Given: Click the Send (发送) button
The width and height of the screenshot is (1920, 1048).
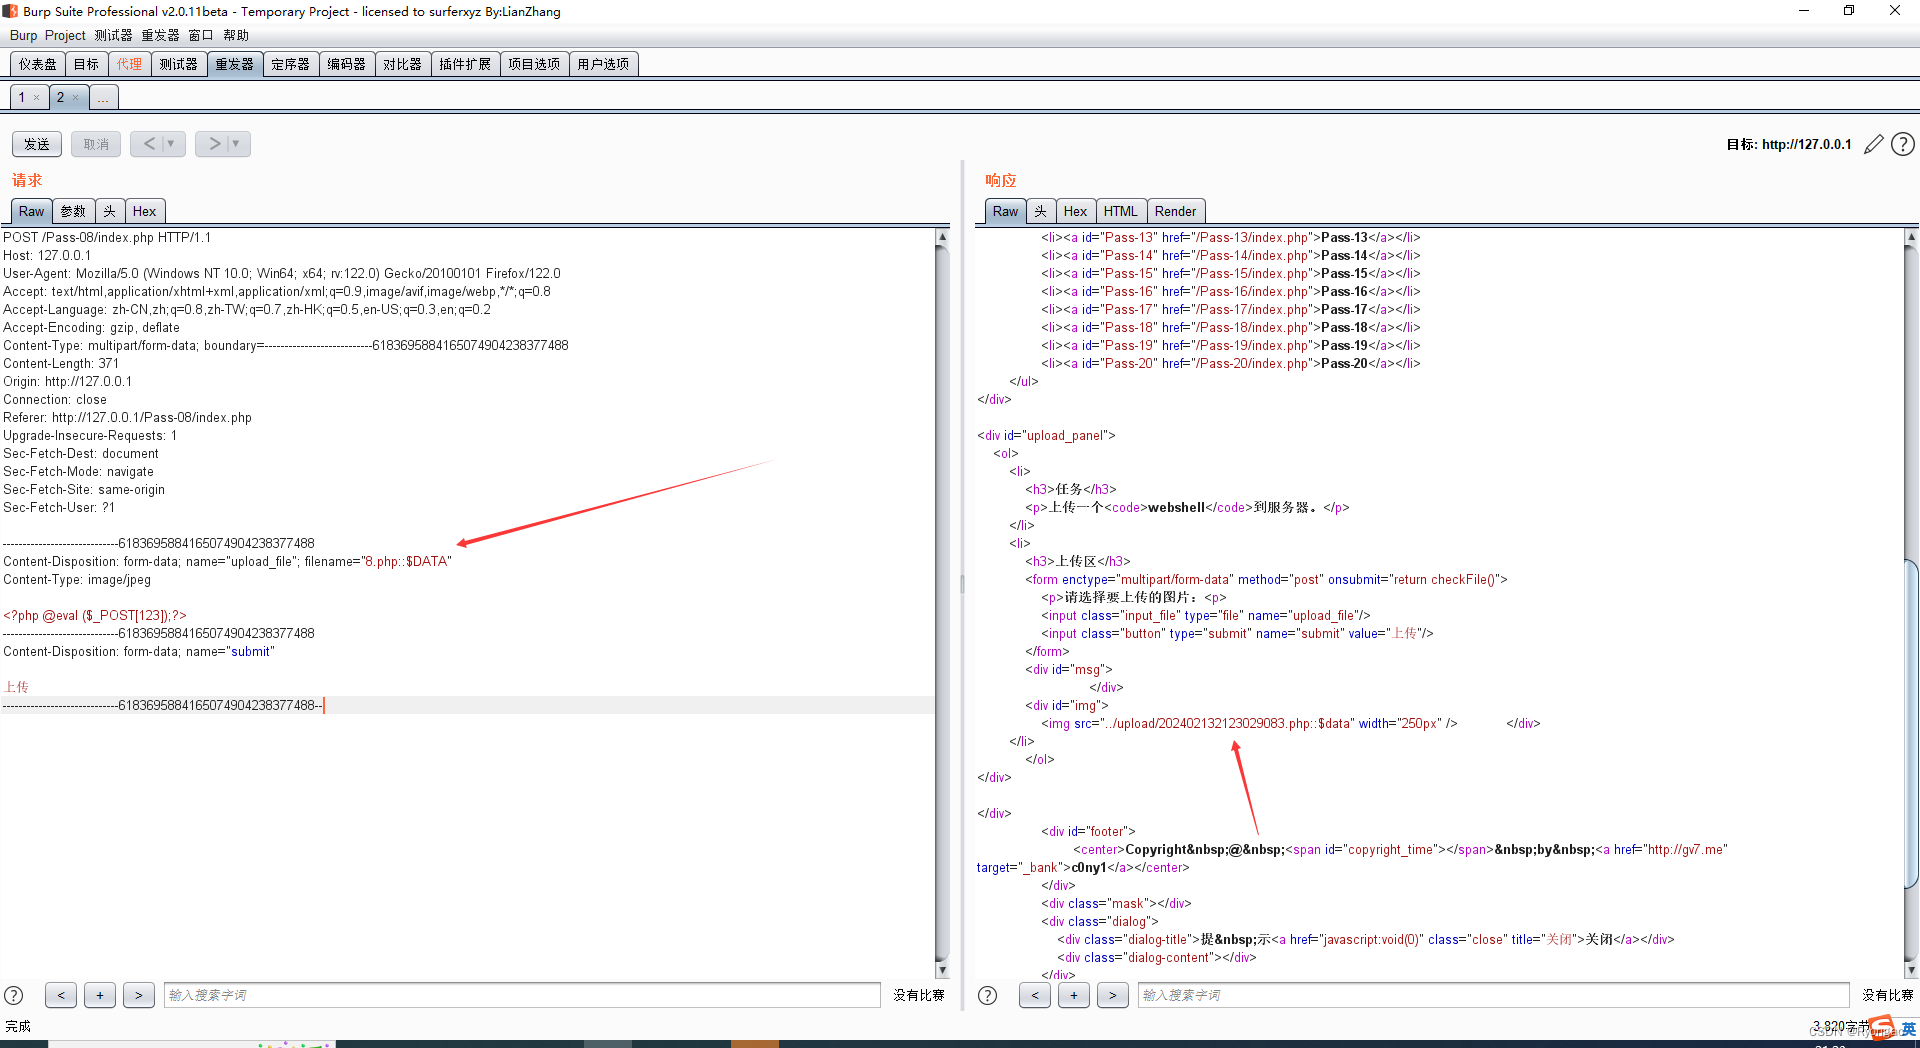Looking at the screenshot, I should click(x=37, y=144).
